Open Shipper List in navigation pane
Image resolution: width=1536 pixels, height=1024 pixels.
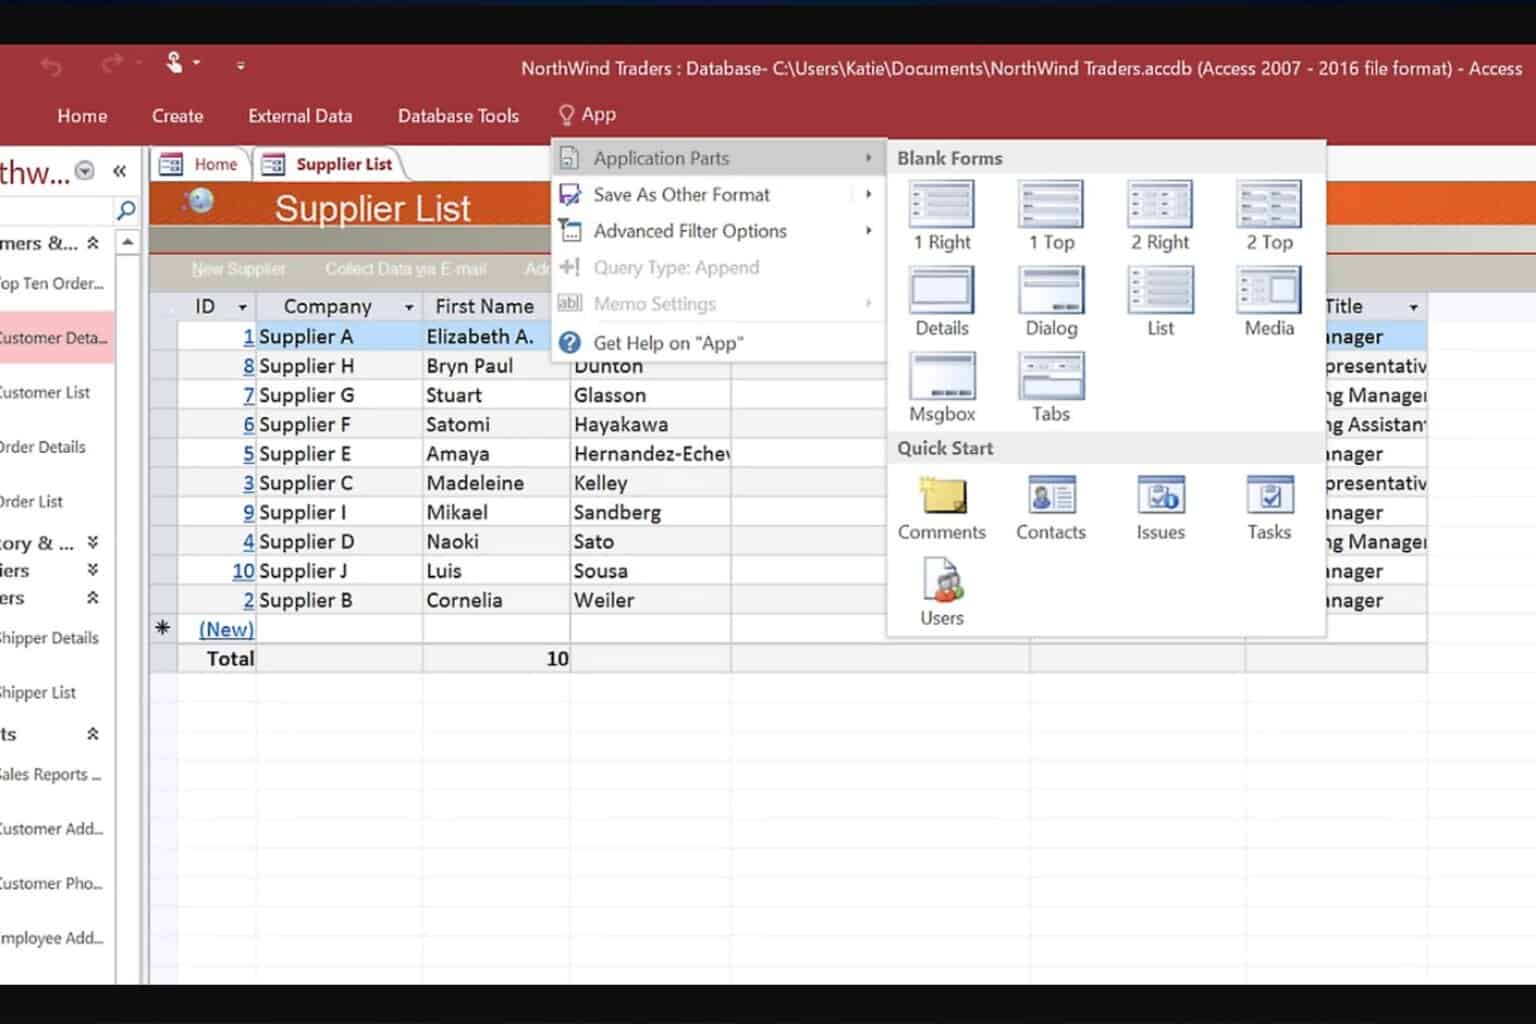pyautogui.click(x=38, y=692)
